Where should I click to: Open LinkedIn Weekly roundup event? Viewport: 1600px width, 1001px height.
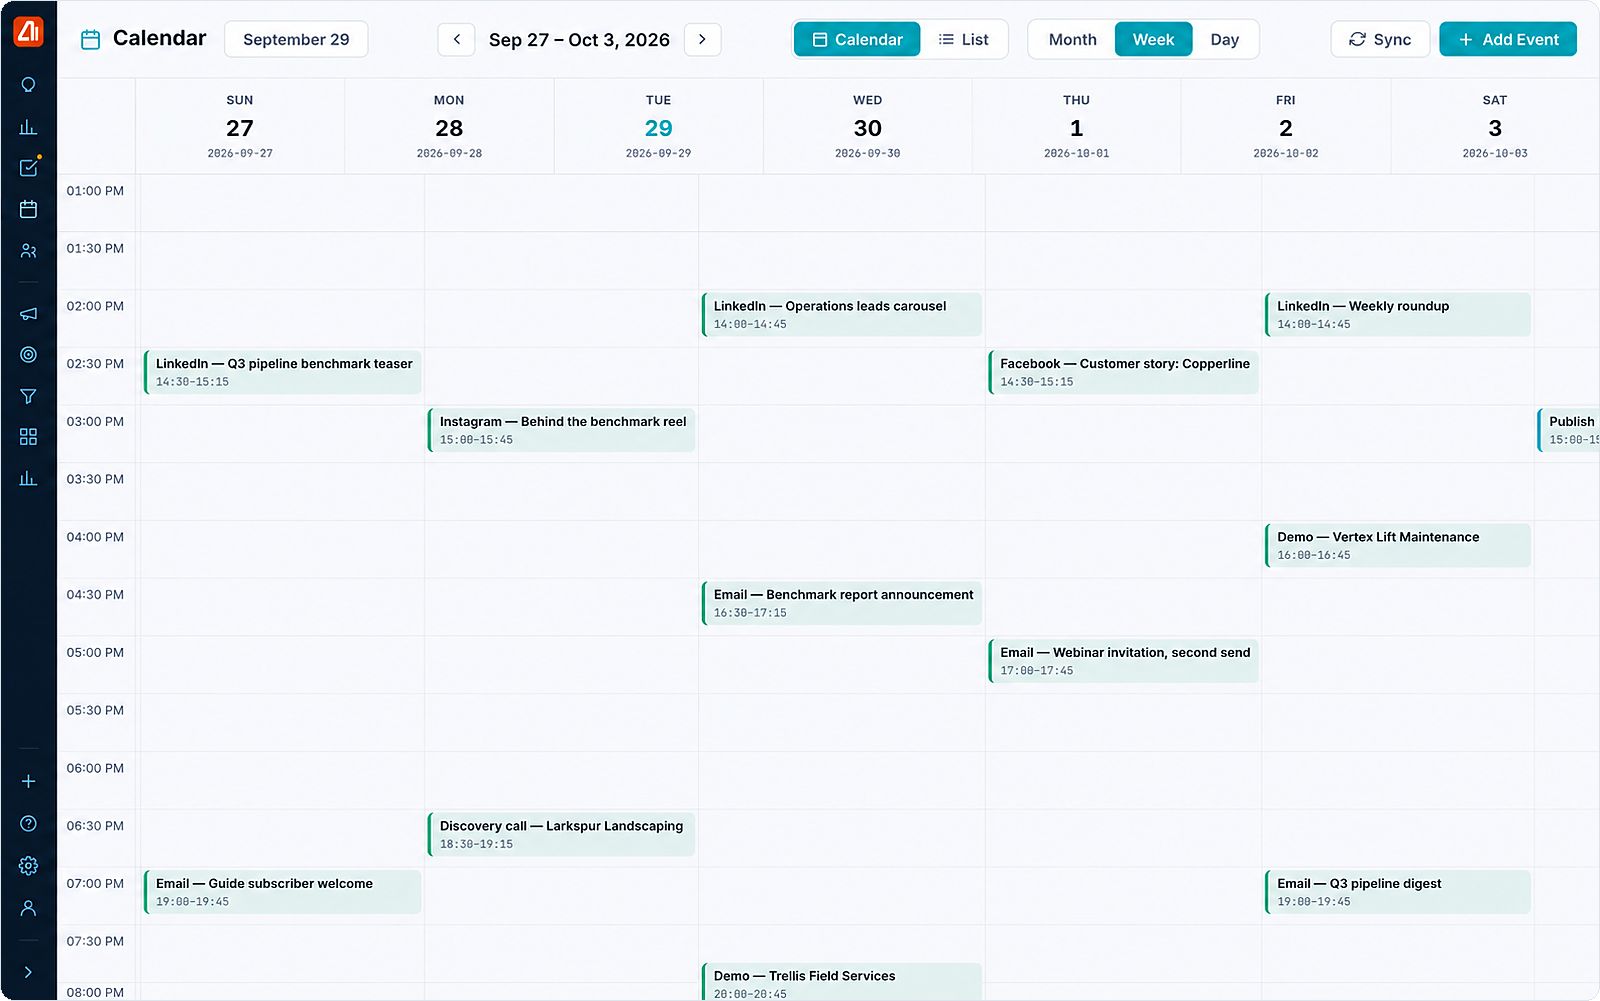tap(1398, 314)
